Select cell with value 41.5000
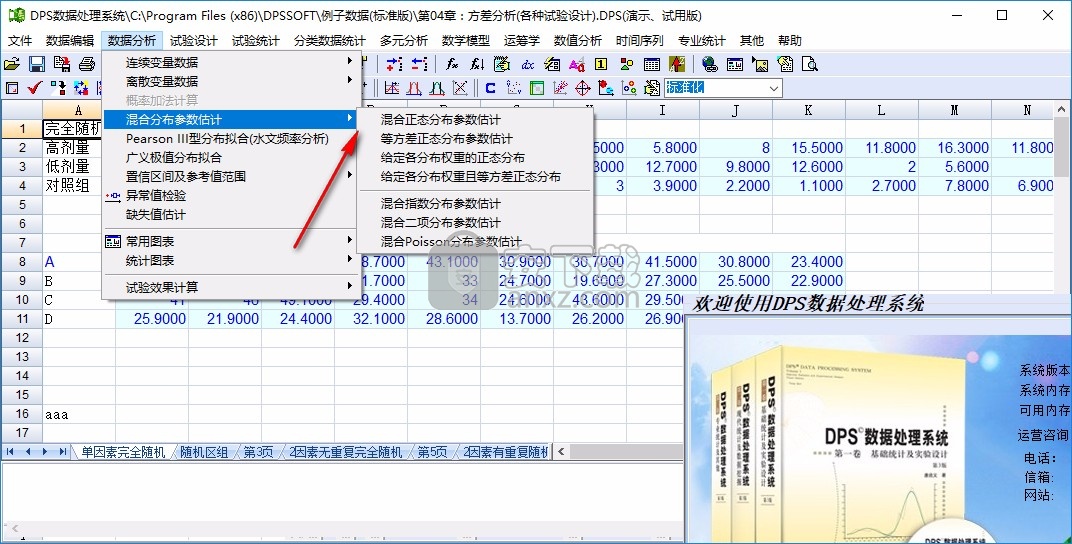 [662, 262]
